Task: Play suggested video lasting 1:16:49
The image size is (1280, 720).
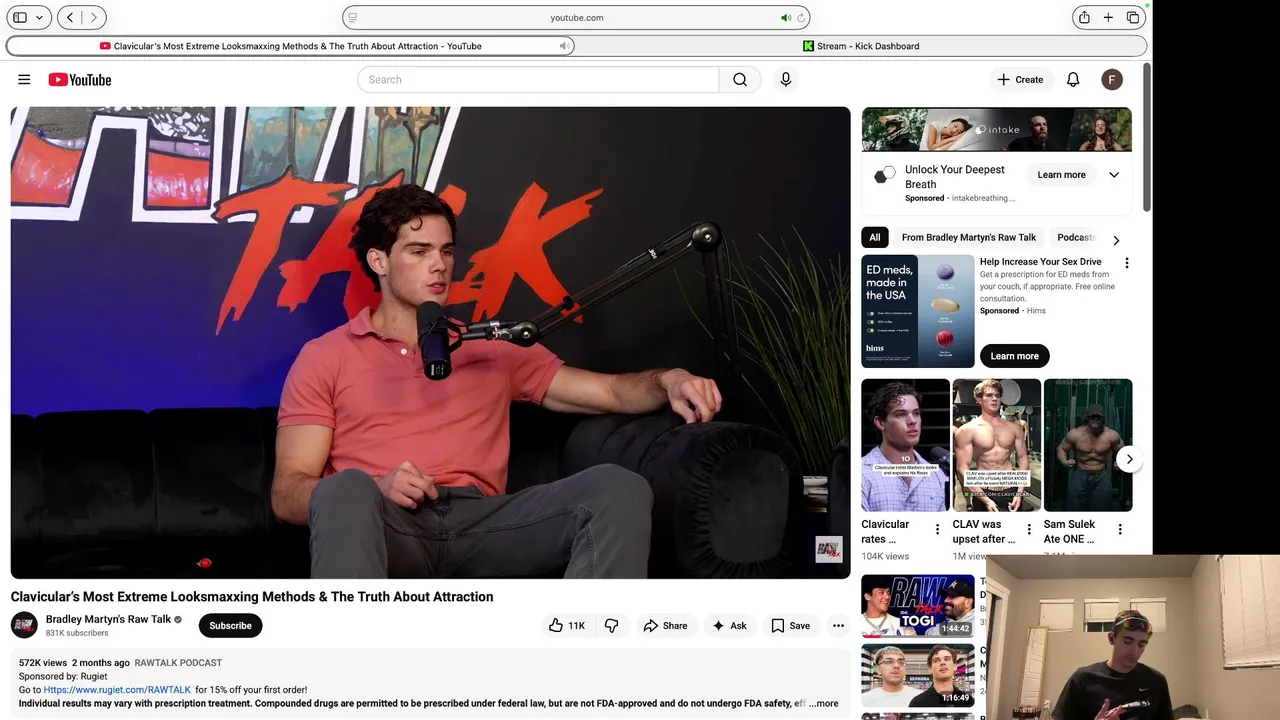Action: (x=917, y=675)
